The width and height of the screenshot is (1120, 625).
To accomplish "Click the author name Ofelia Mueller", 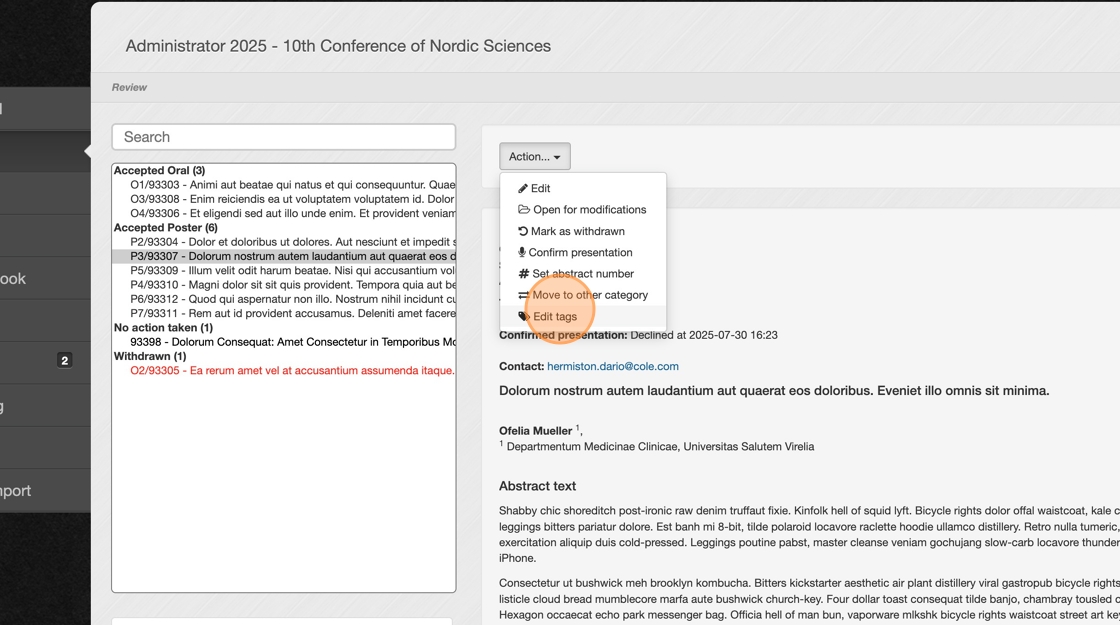I will [x=536, y=431].
